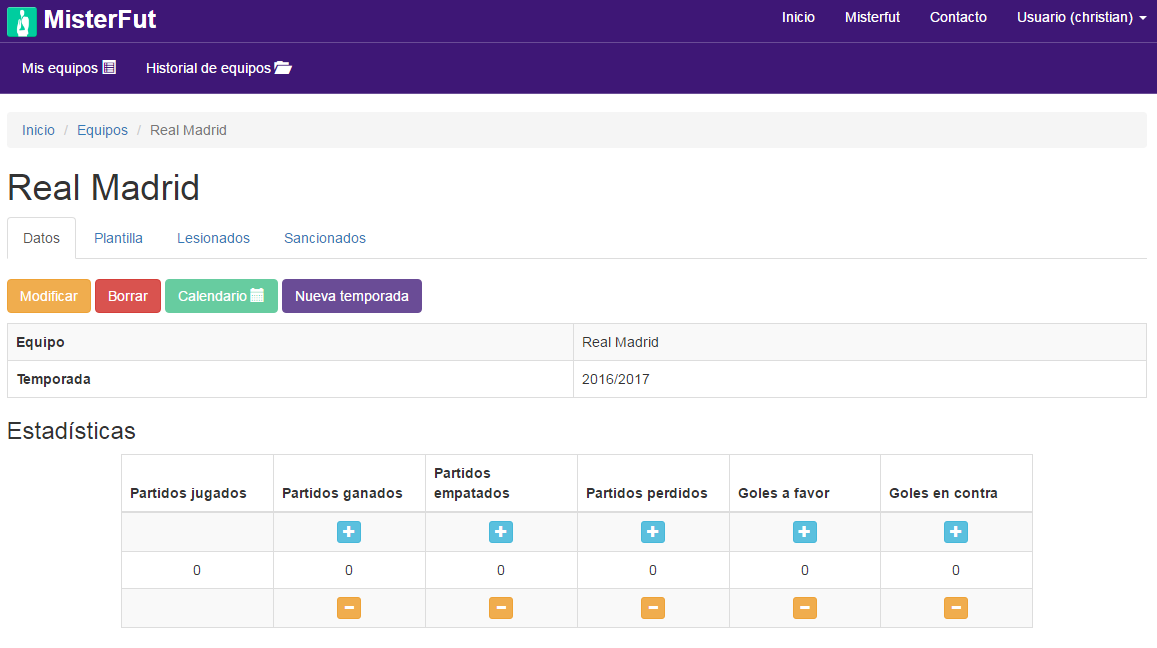Increase Partidos ganados with plus icon
Screen dimensions: 1157x648
click(349, 532)
